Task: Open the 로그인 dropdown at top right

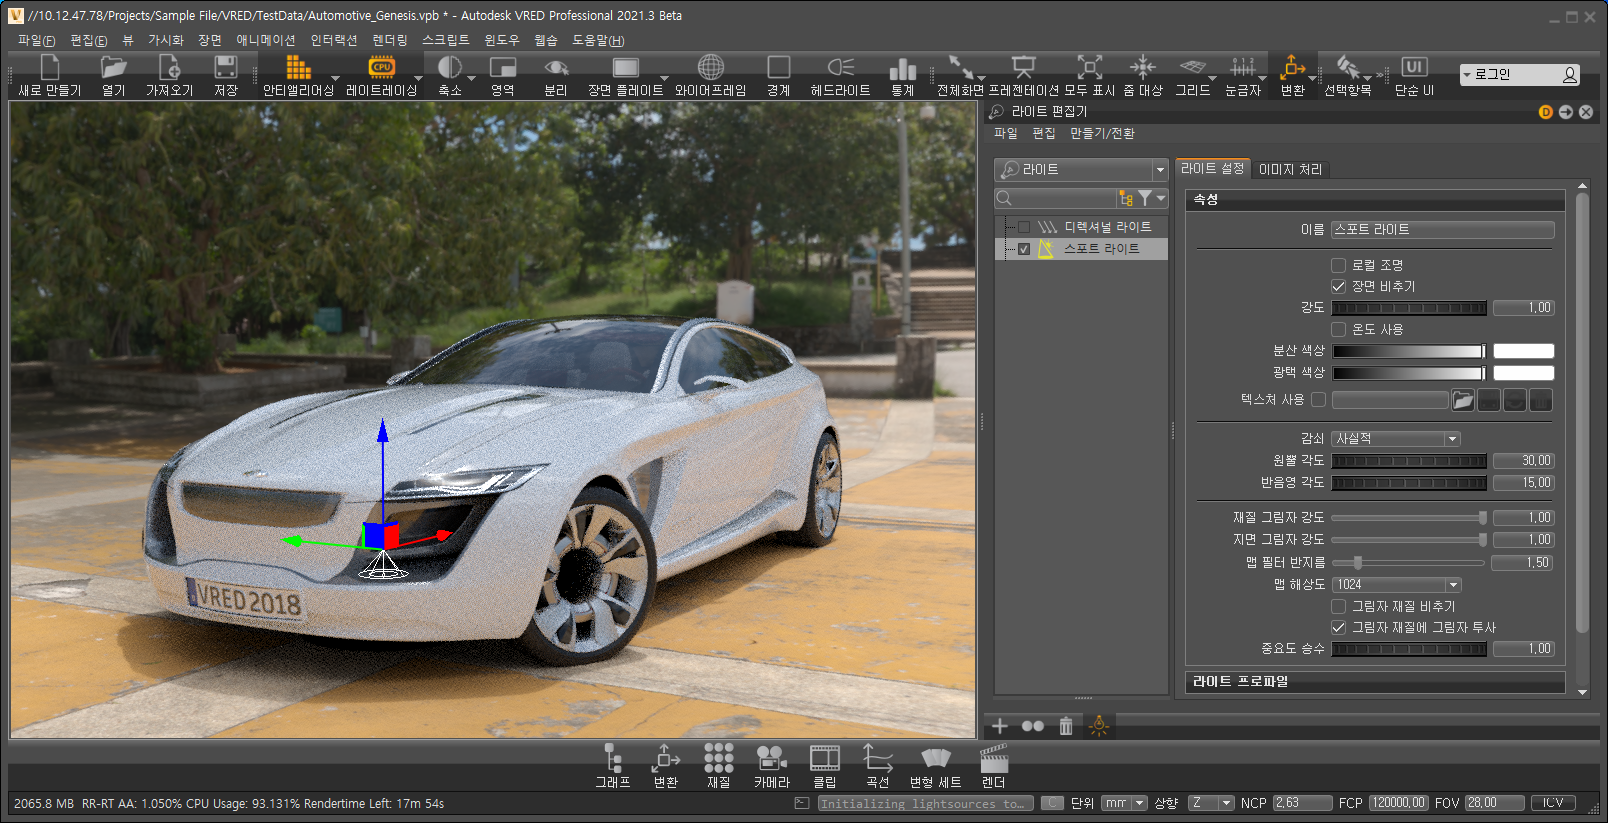Action: [x=1518, y=75]
